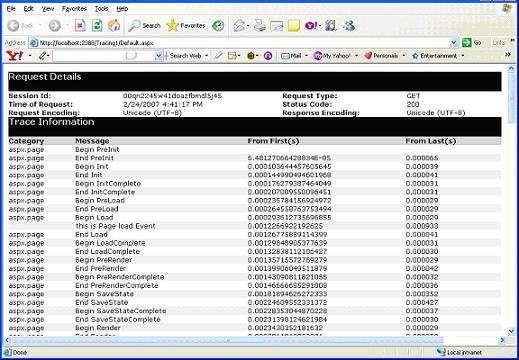Open the Forward button history dropdown
Image resolution: width=519 pixels, height=360 pixels.
(x=67, y=26)
